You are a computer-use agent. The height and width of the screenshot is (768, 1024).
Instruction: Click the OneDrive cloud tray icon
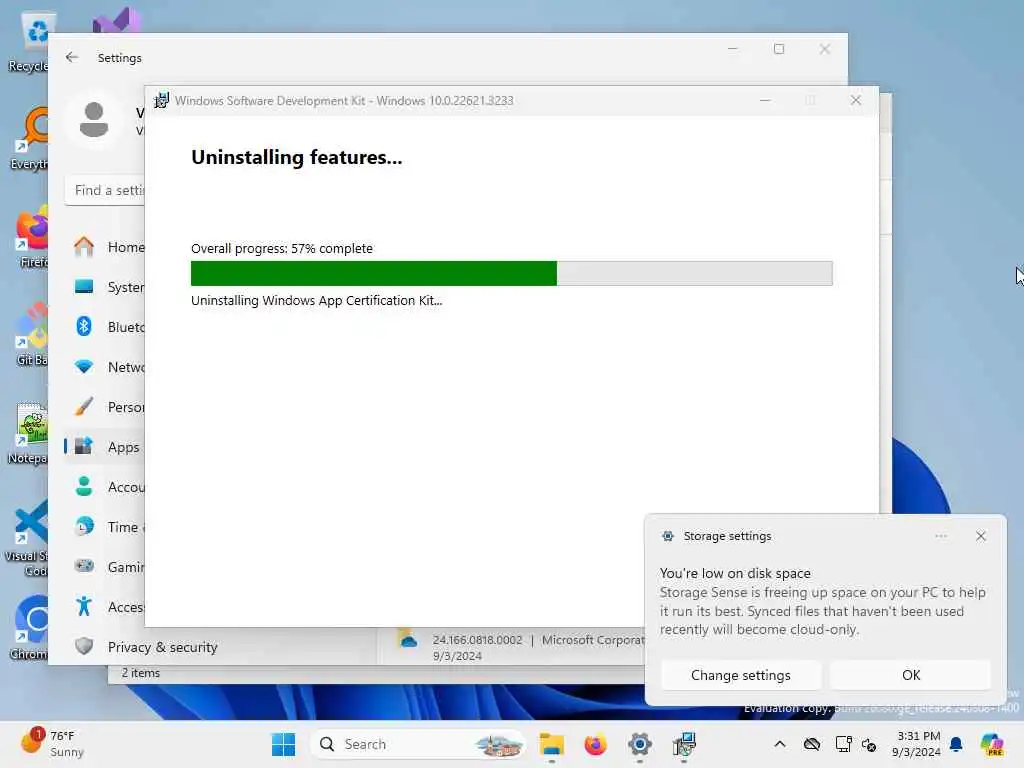tap(812, 744)
